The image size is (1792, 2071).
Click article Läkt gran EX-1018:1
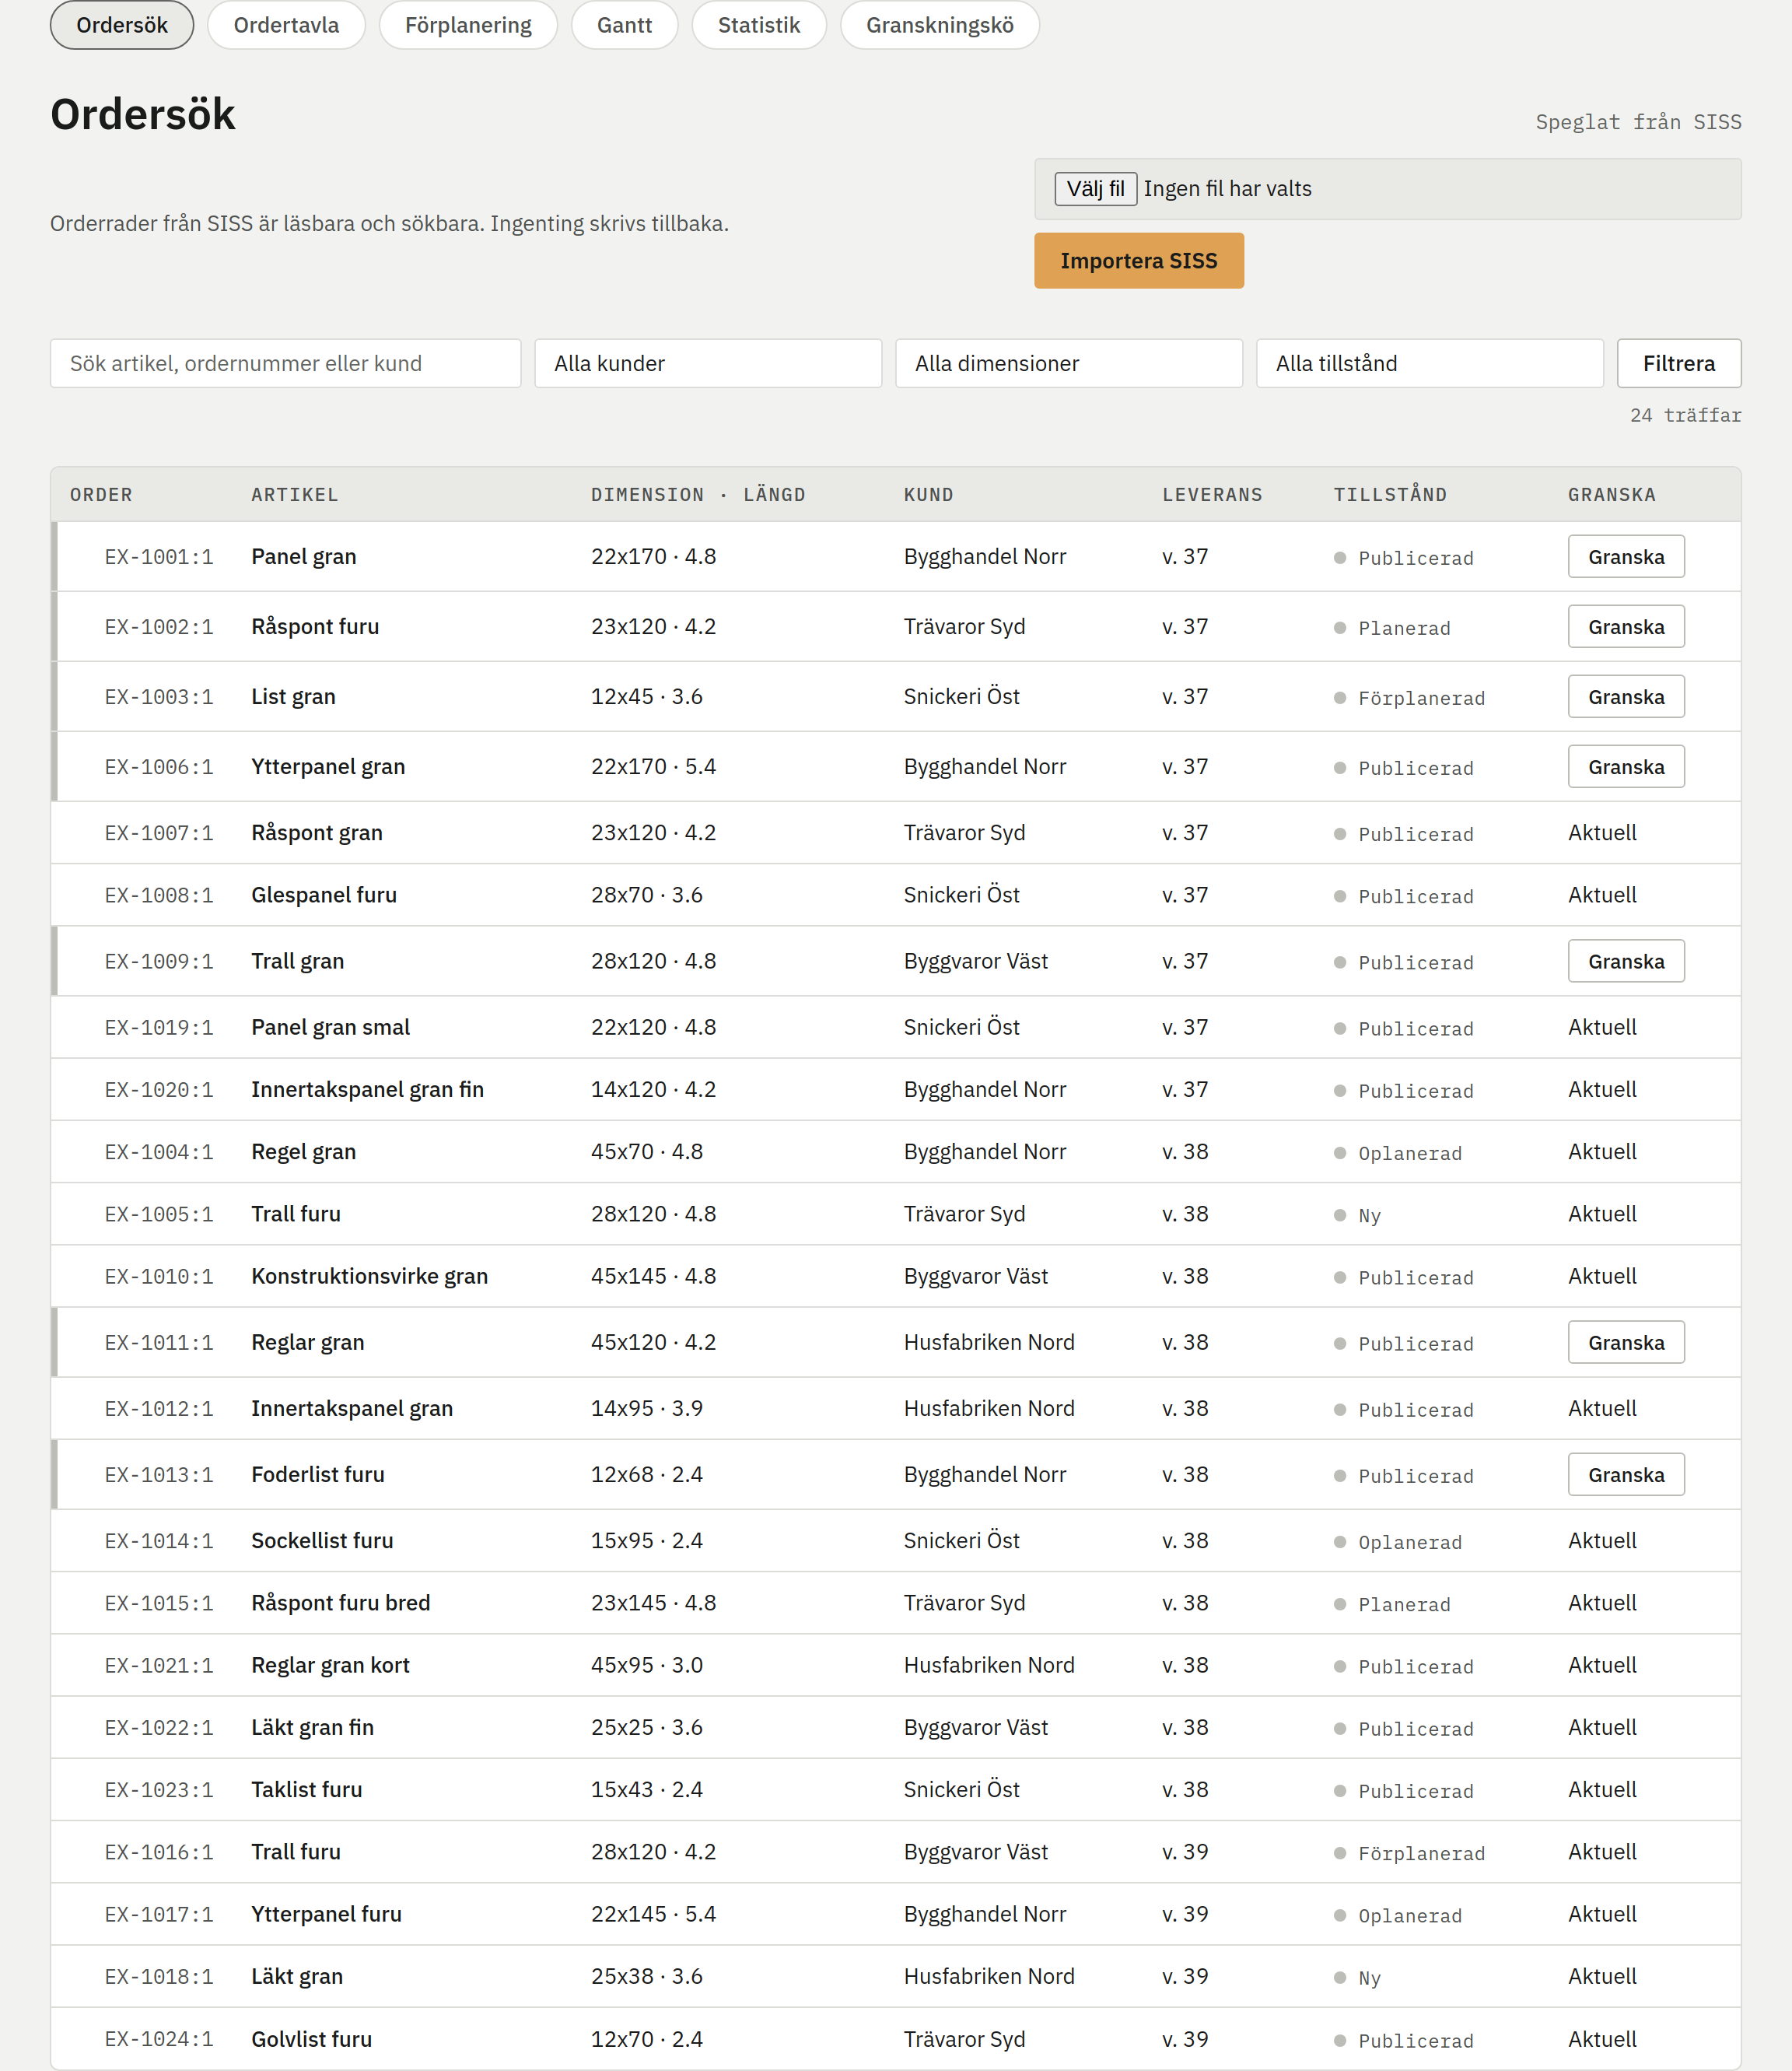click(297, 1976)
